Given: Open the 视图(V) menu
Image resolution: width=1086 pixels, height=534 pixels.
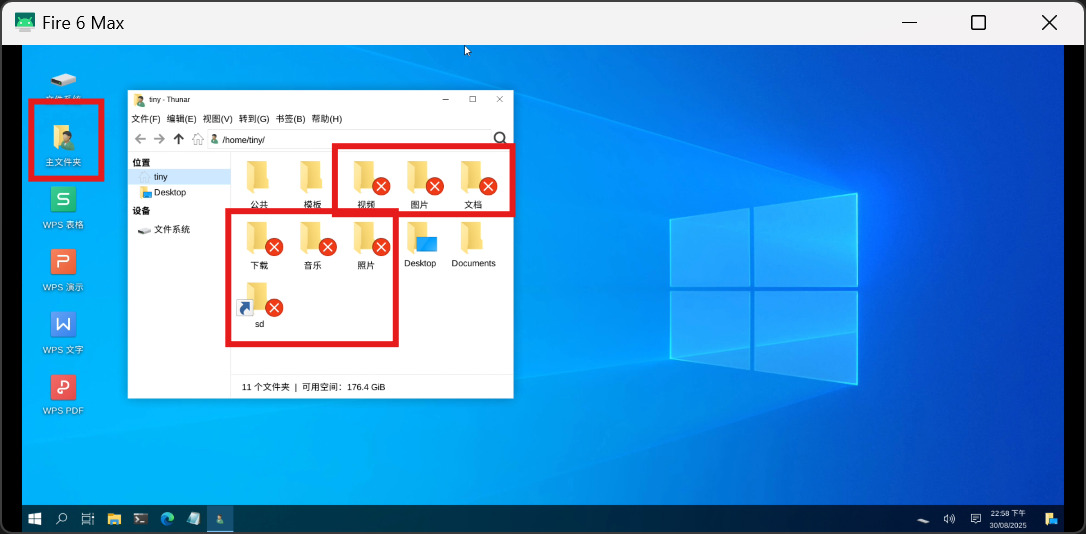Looking at the screenshot, I should point(217,119).
